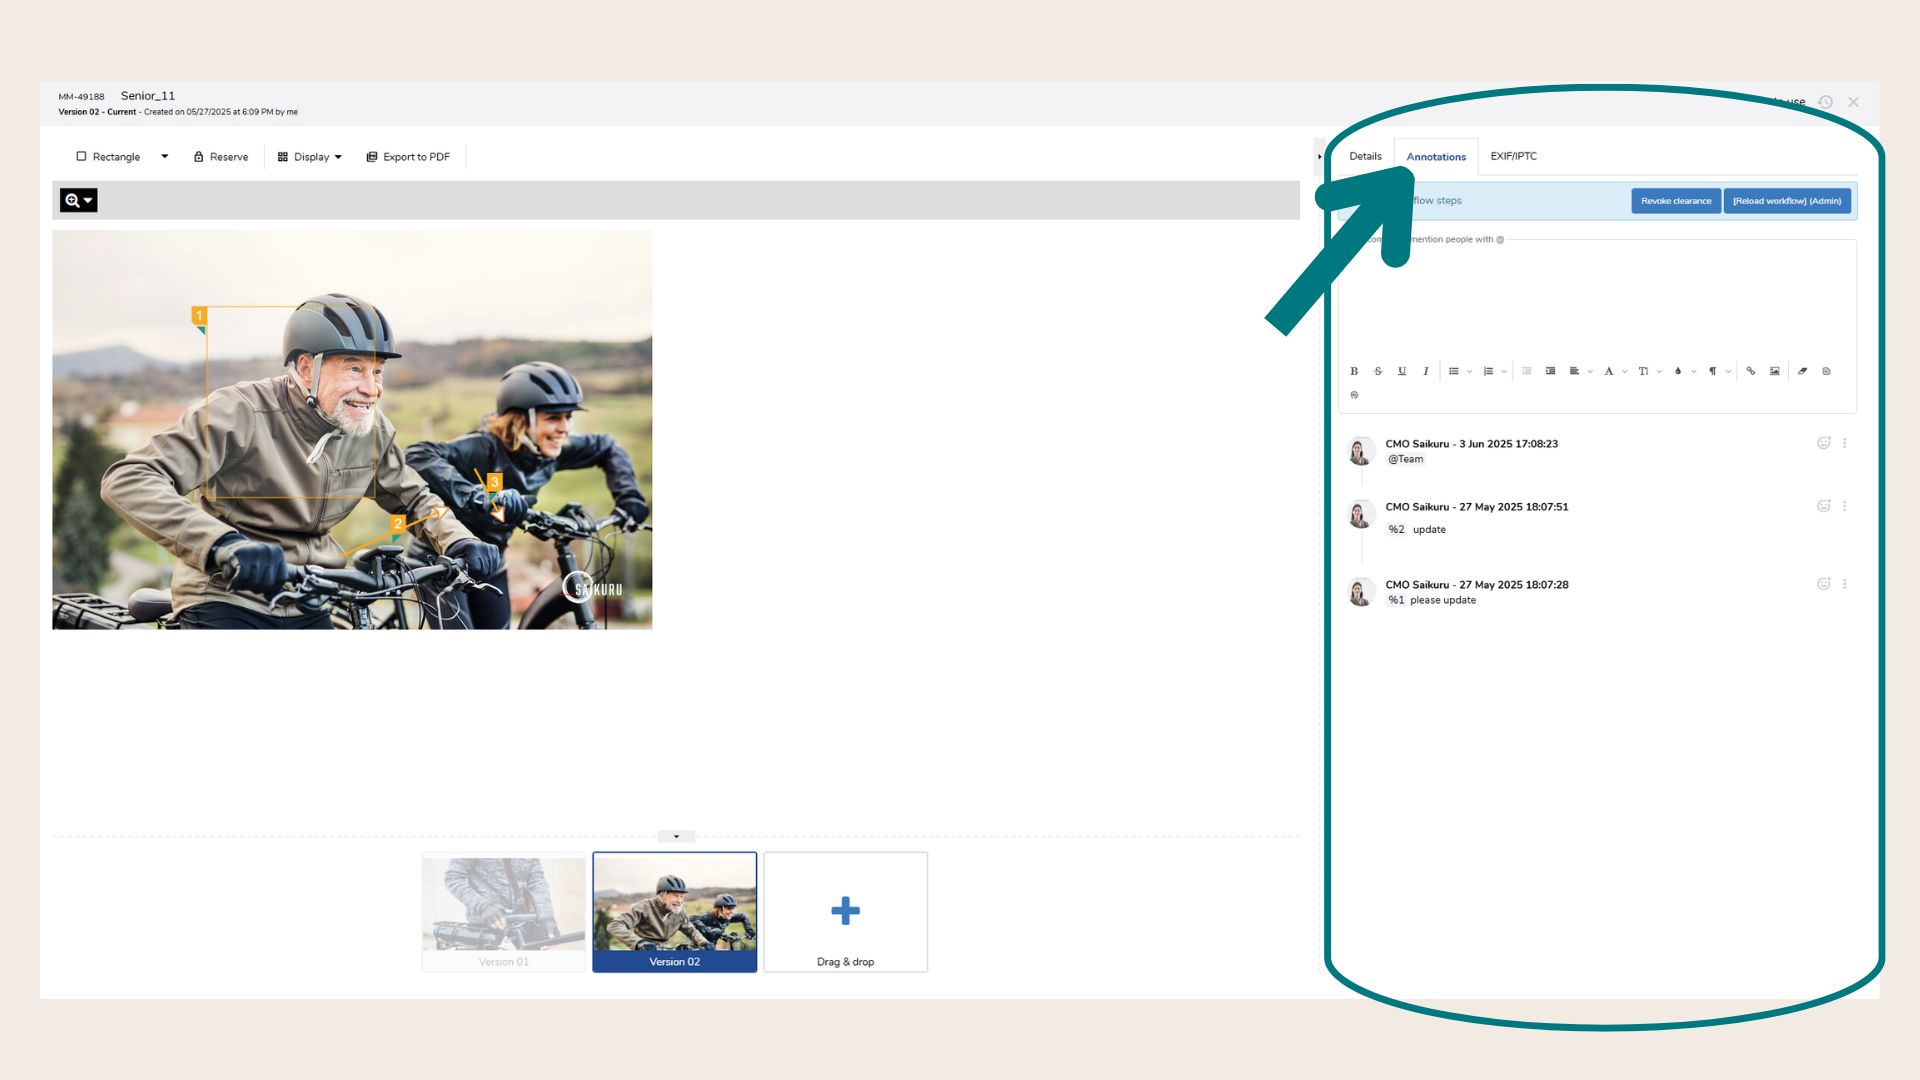Open Rectangle tool dropdown arrow
1920x1080 pixels.
coord(165,157)
